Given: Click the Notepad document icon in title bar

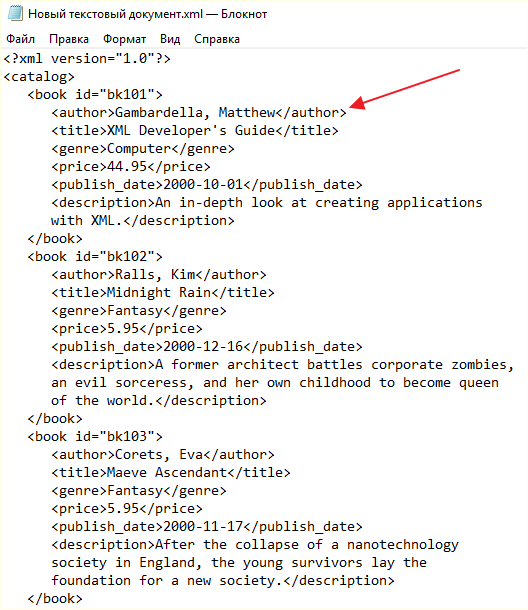Looking at the screenshot, I should click(15, 13).
